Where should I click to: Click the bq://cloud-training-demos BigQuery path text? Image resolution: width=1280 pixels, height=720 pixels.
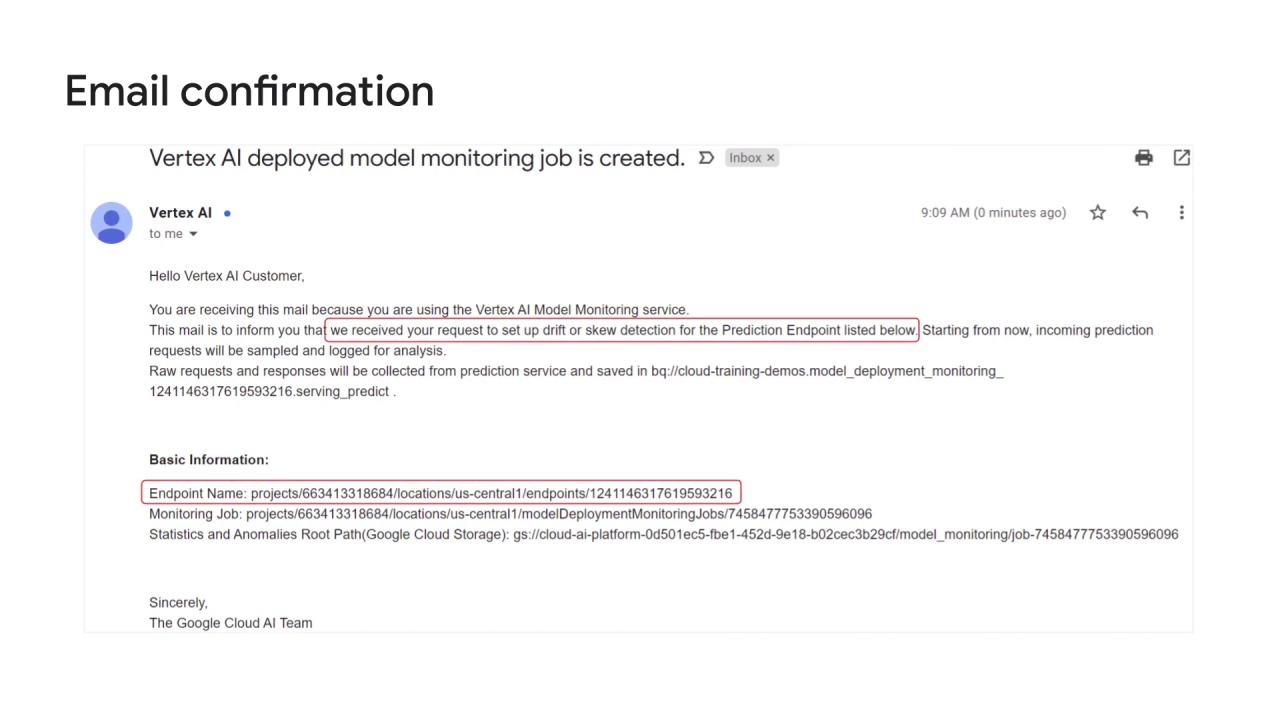click(827, 371)
